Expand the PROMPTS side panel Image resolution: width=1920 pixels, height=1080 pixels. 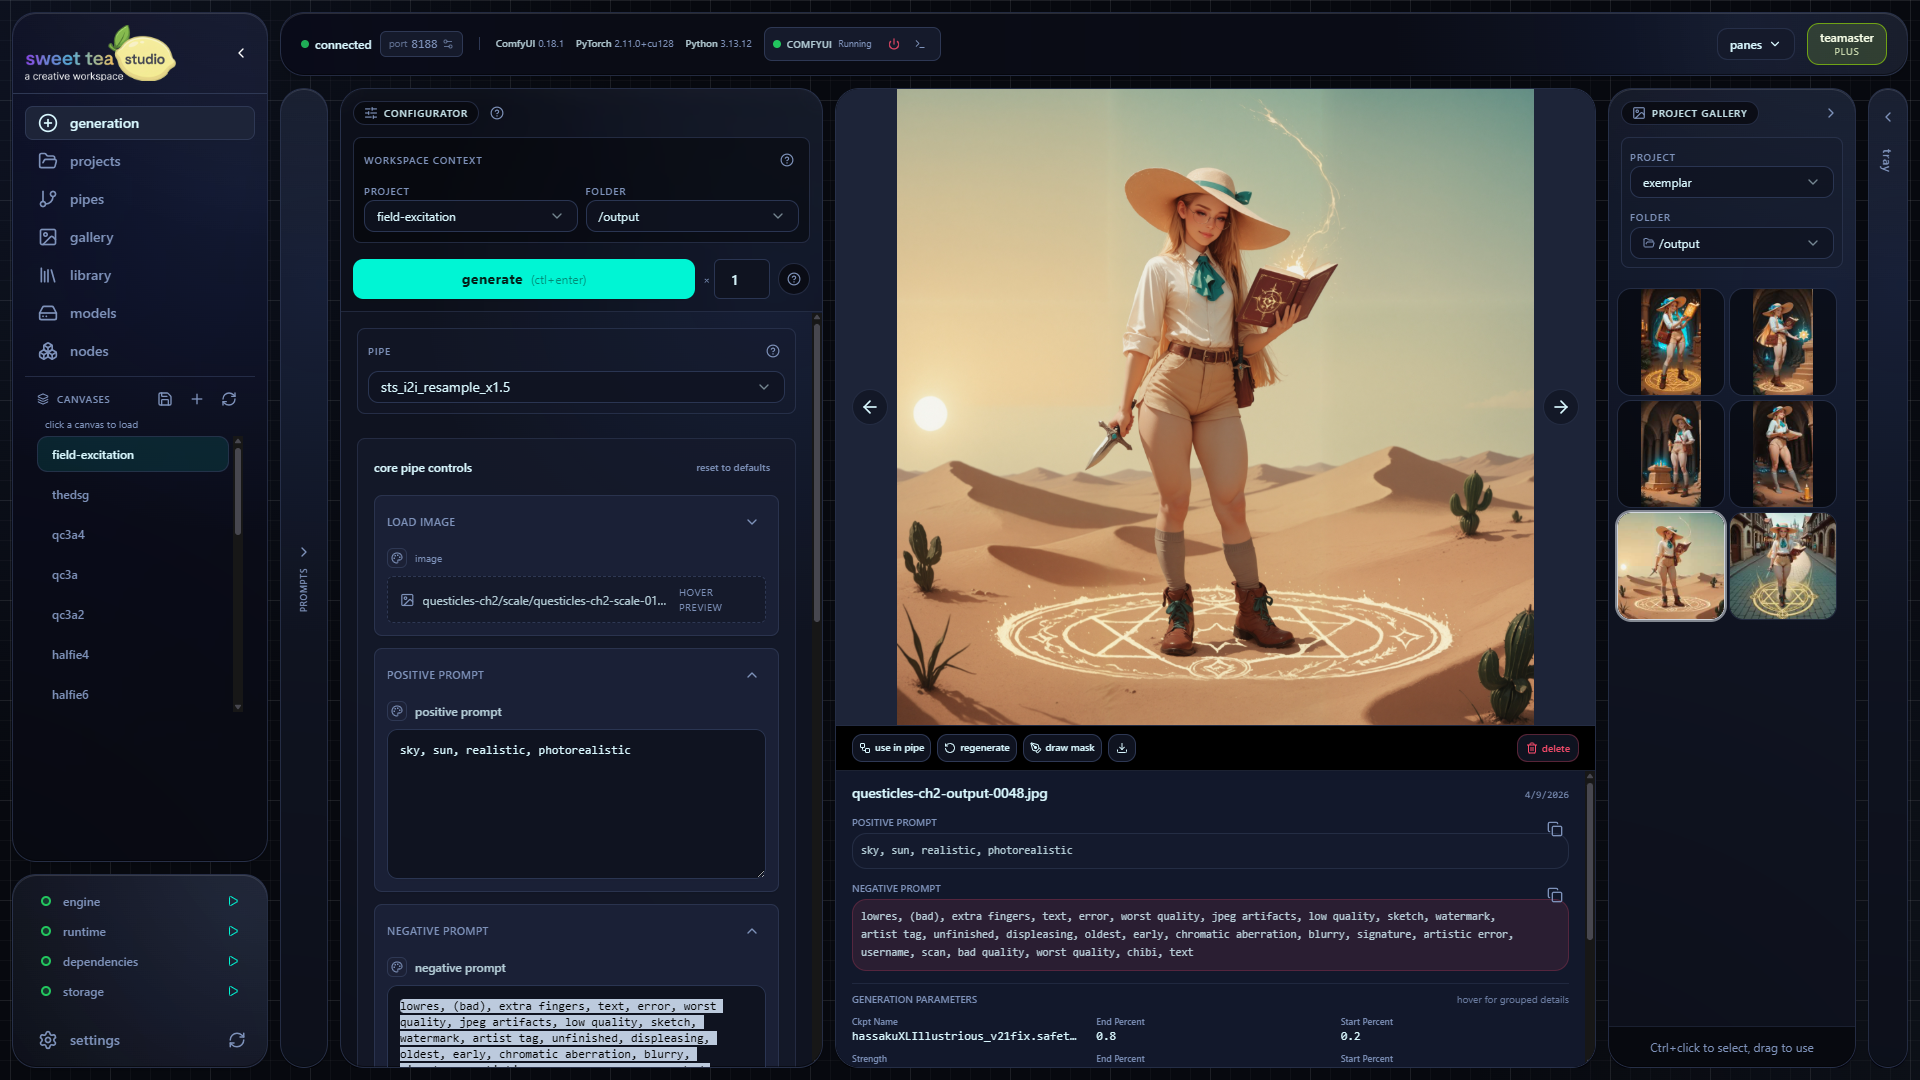pyautogui.click(x=304, y=552)
